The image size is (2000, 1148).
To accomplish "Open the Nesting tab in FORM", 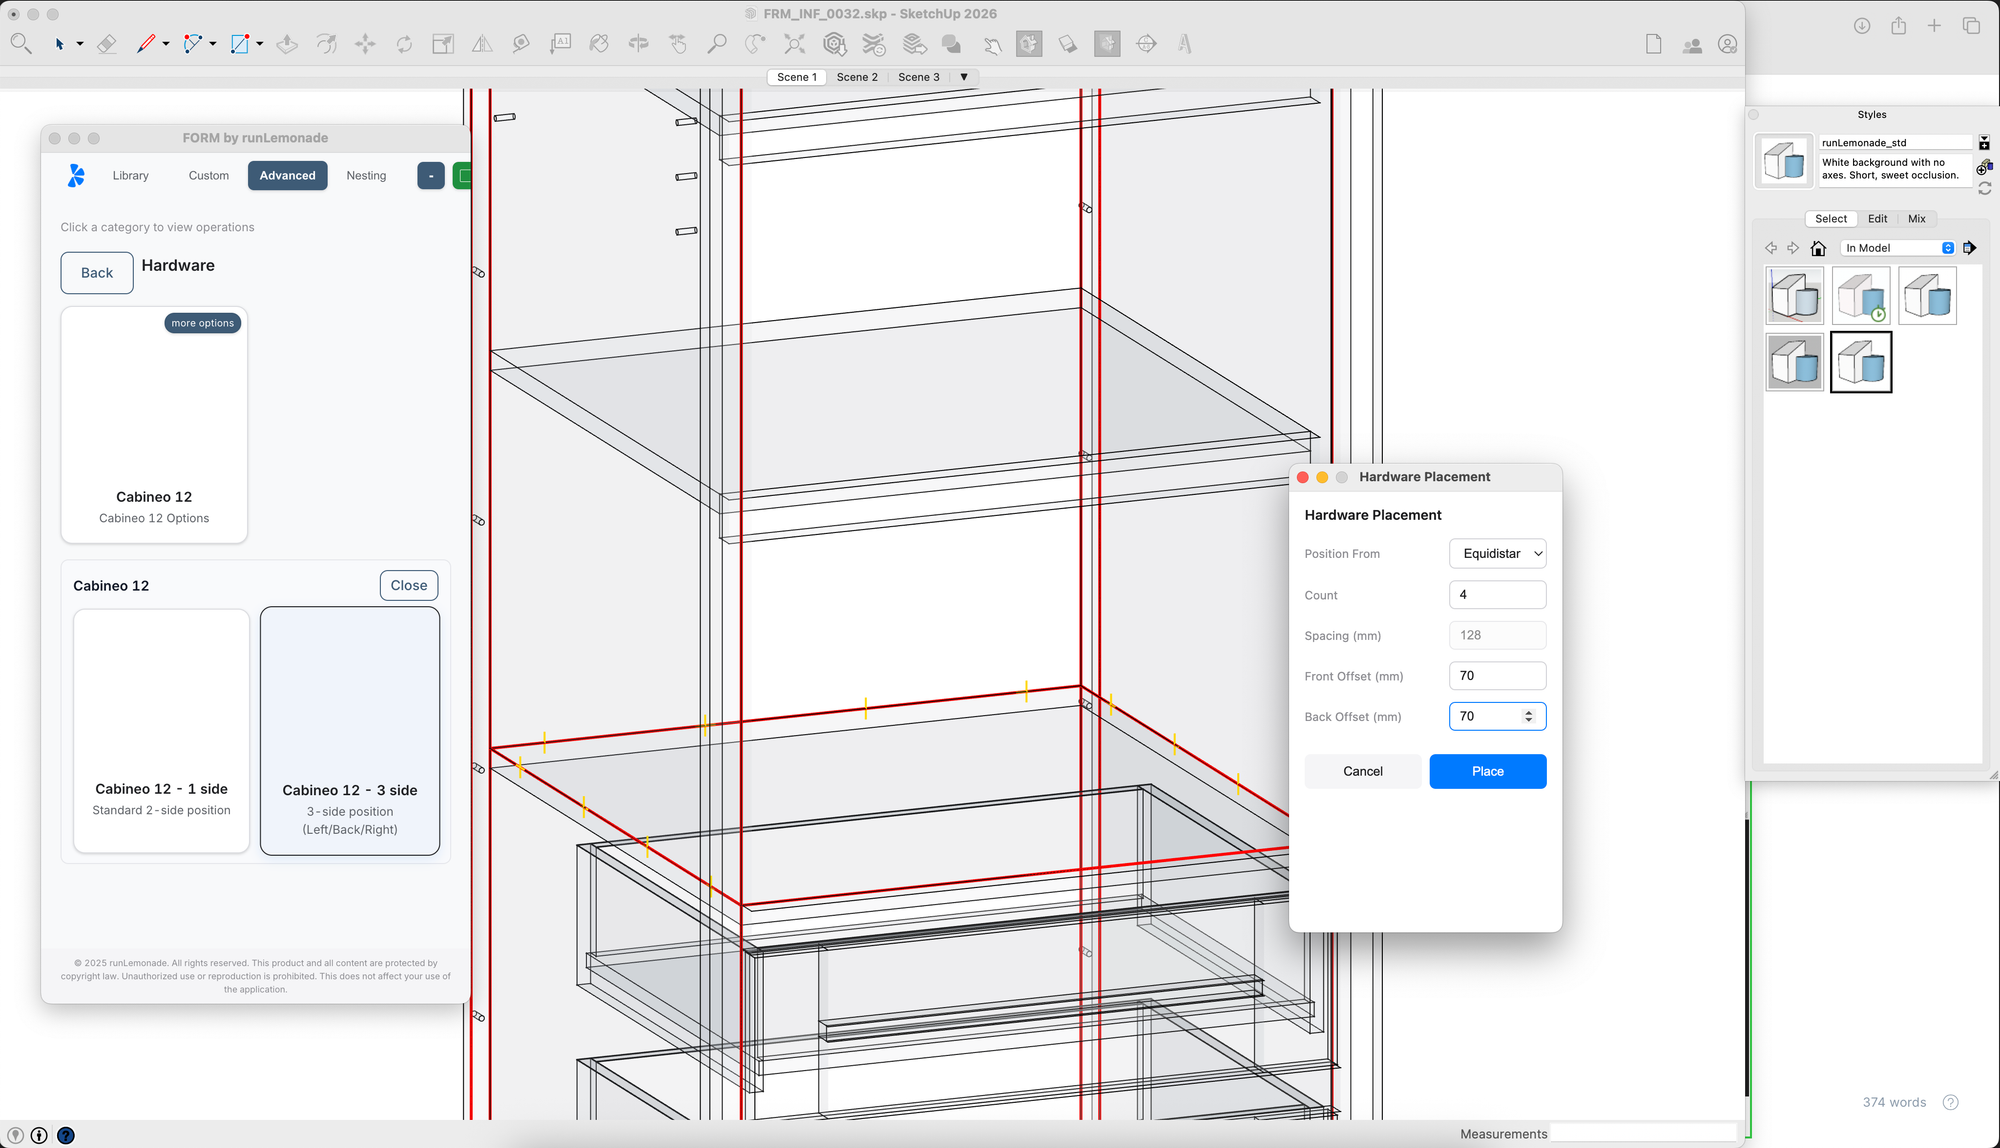I will pos(366,176).
